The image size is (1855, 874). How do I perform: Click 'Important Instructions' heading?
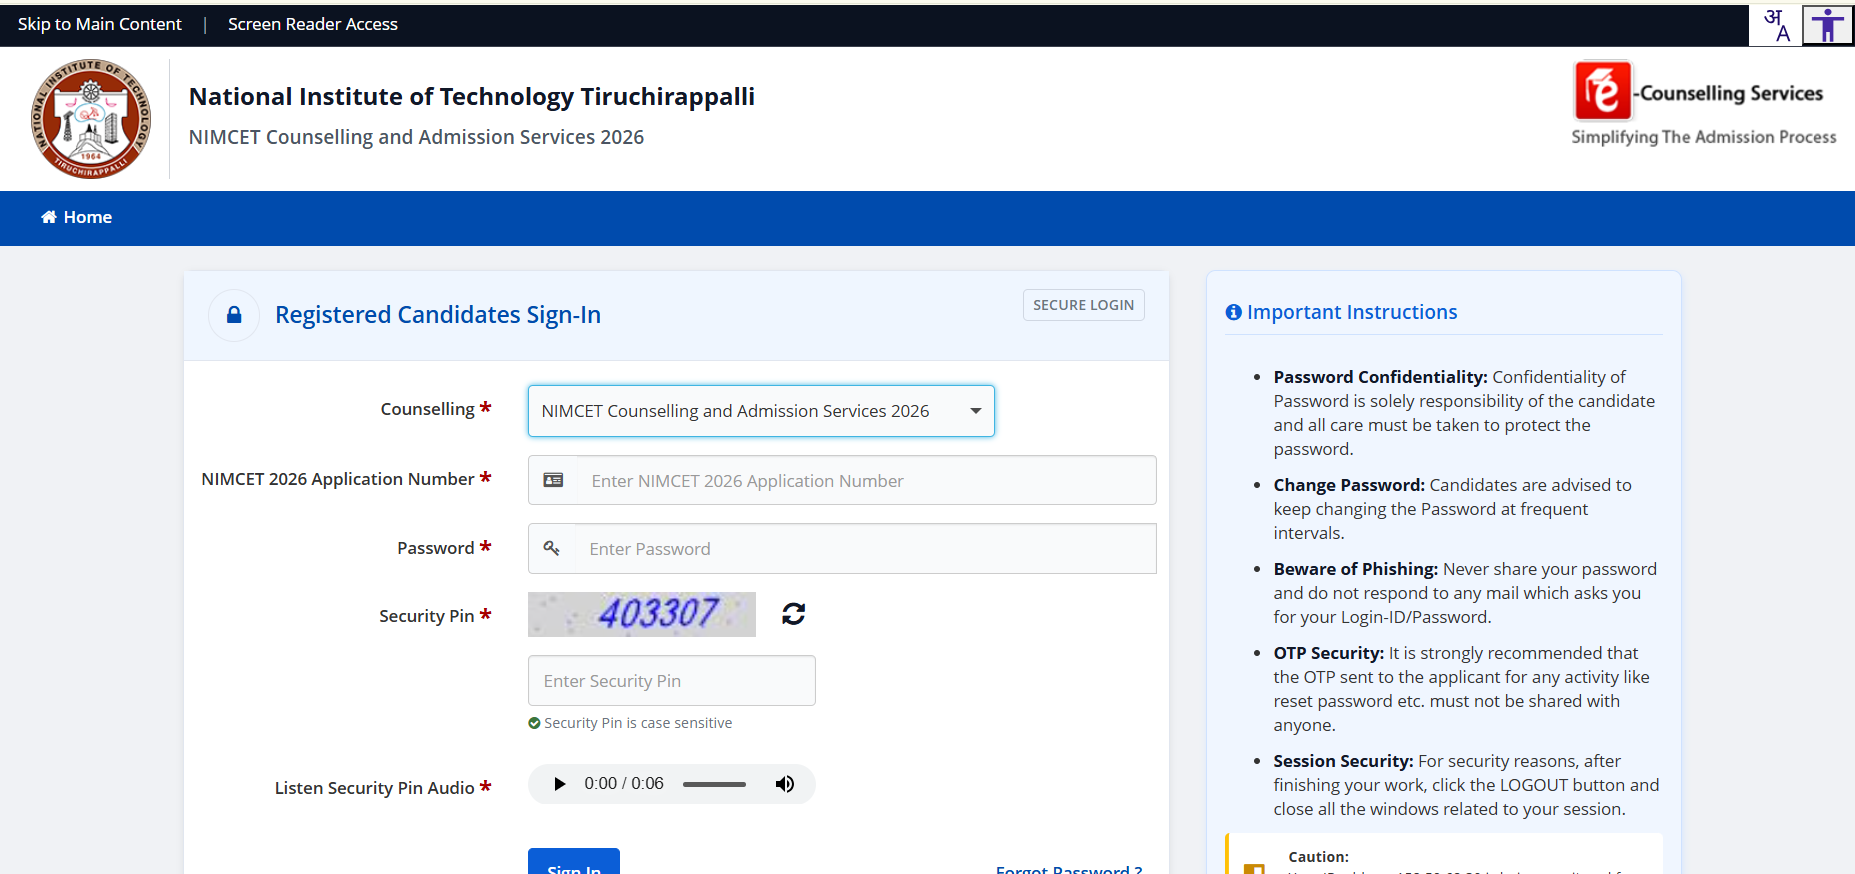coord(1352,312)
